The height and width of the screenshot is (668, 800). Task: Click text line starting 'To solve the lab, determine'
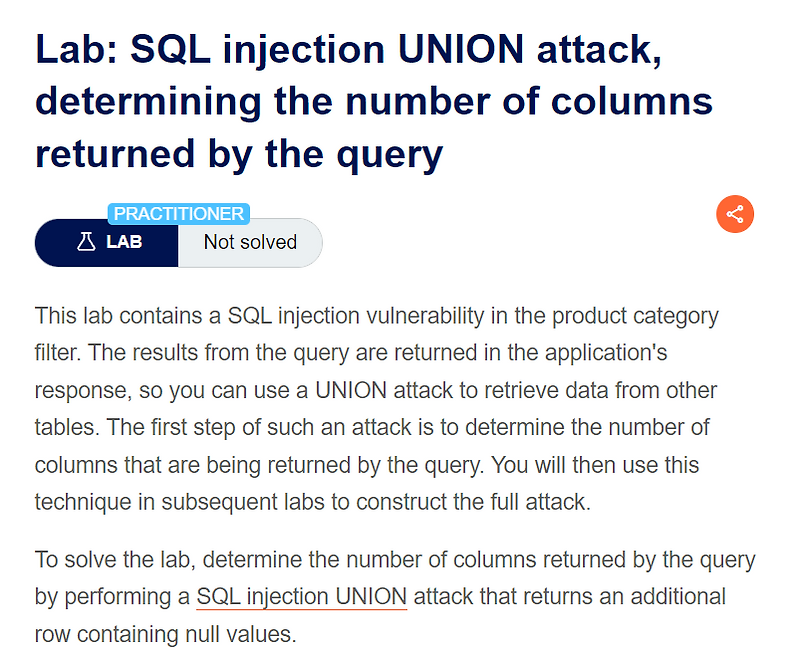coord(395,560)
